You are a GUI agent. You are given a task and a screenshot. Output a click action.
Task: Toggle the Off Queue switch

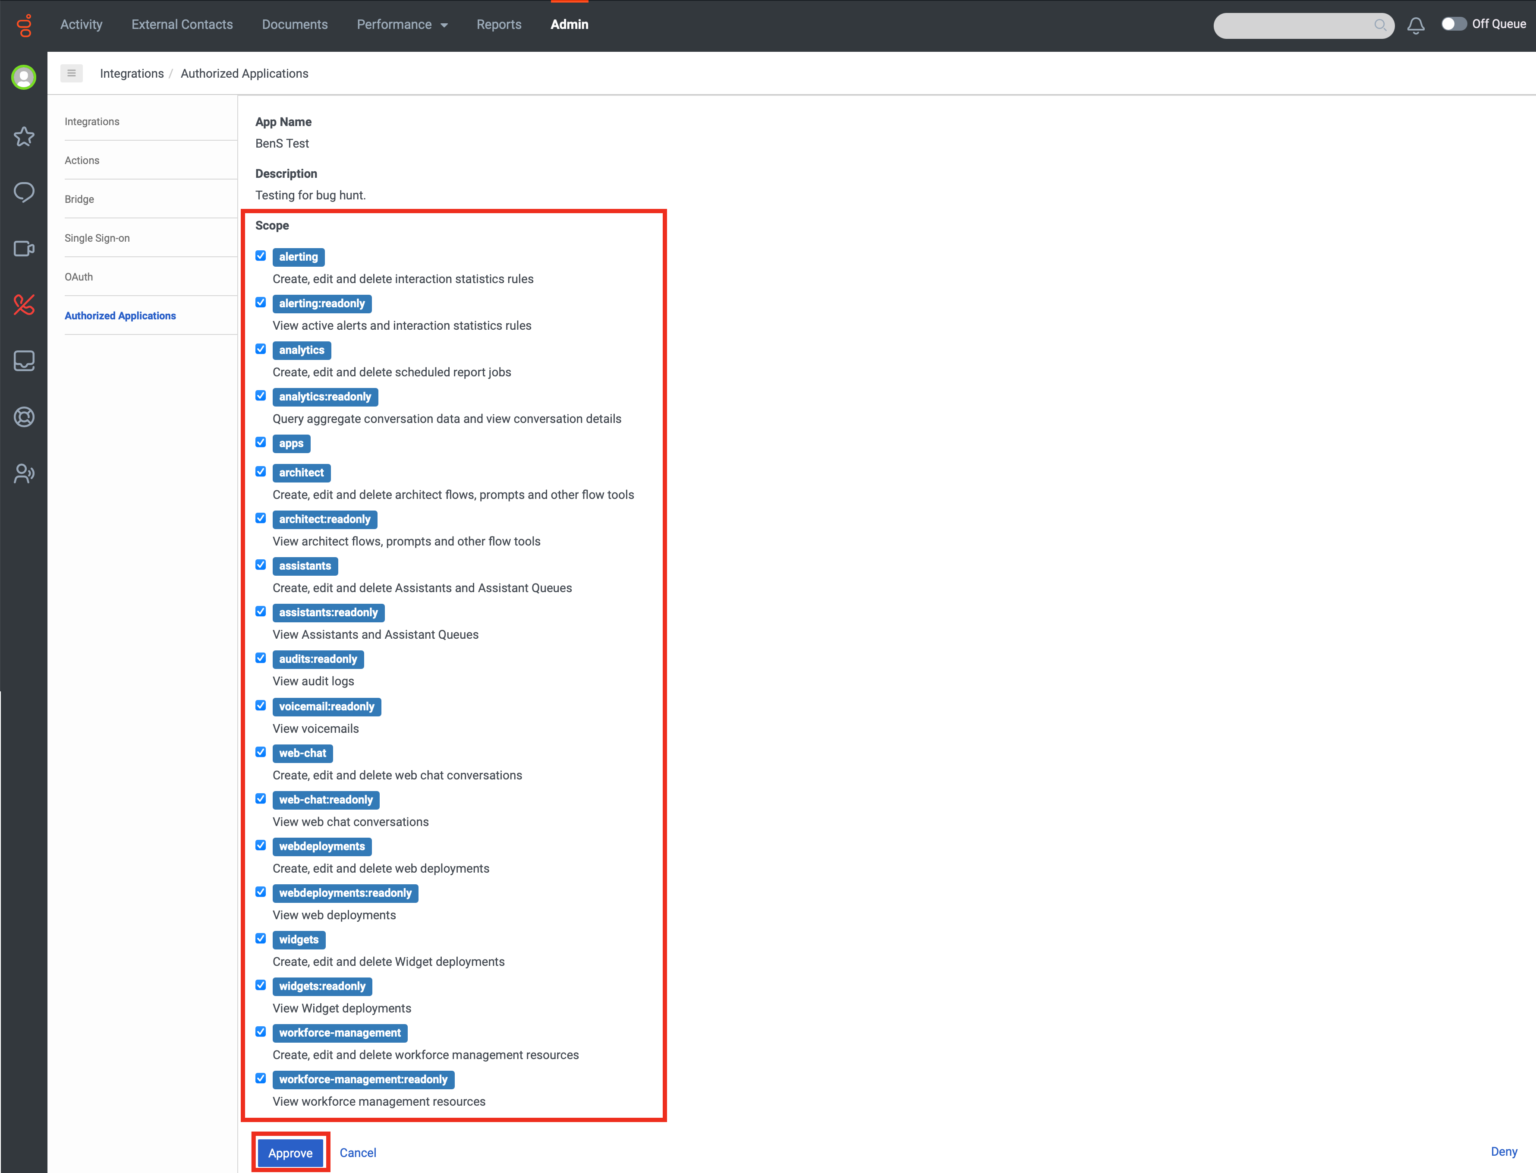[1453, 23]
